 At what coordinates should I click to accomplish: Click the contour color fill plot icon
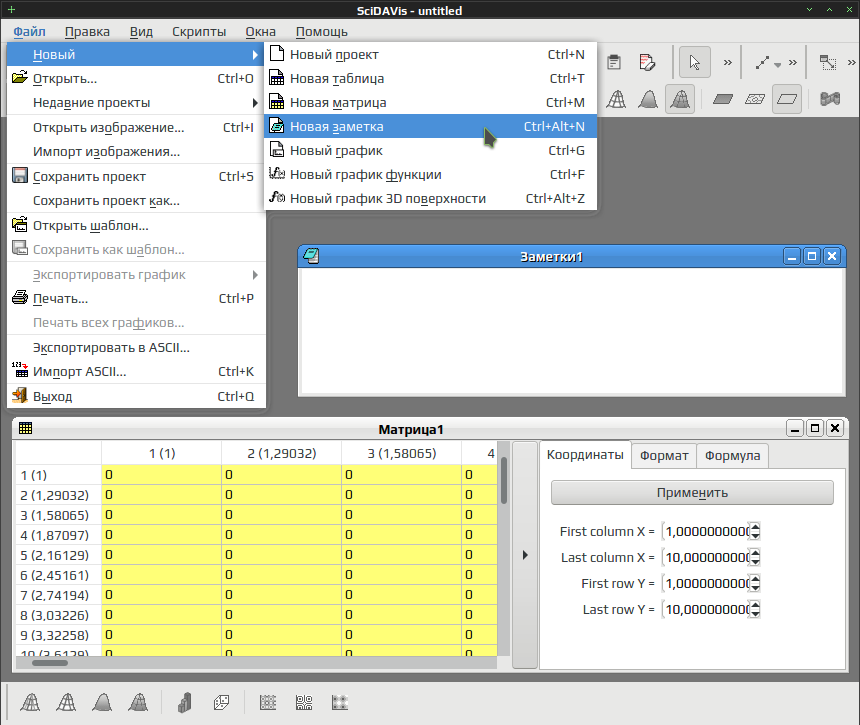[268, 703]
